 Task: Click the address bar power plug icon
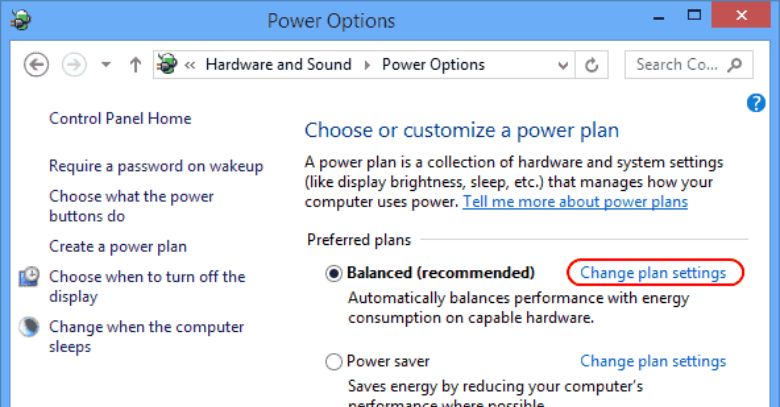point(166,65)
